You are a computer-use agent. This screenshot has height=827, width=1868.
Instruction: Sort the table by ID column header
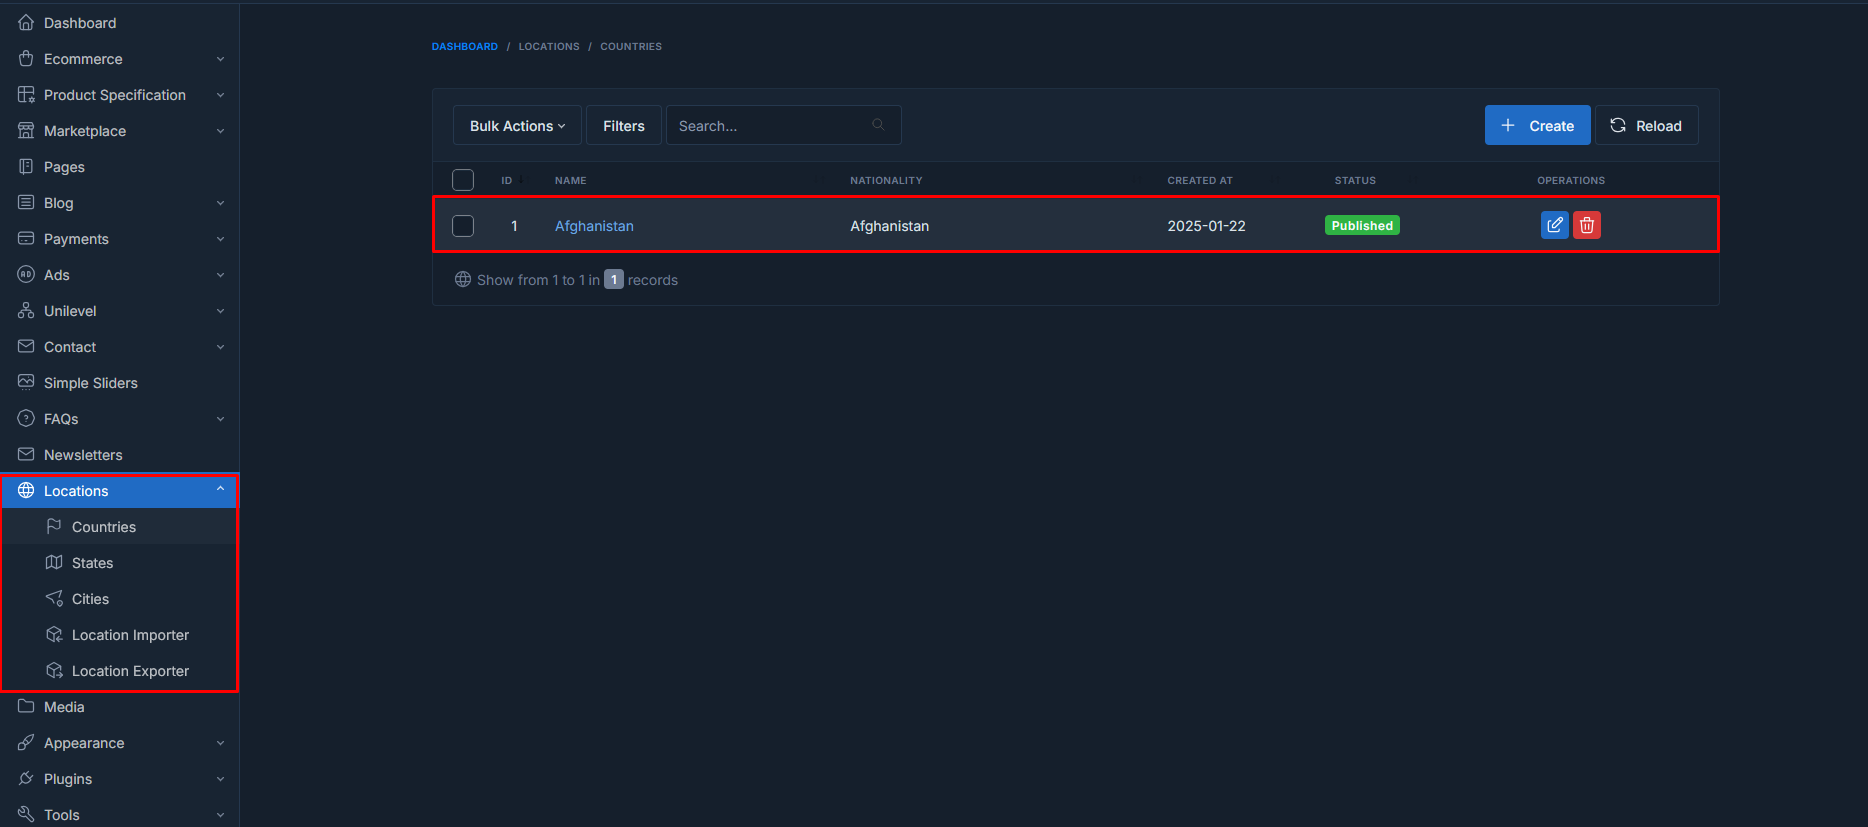[508, 181]
